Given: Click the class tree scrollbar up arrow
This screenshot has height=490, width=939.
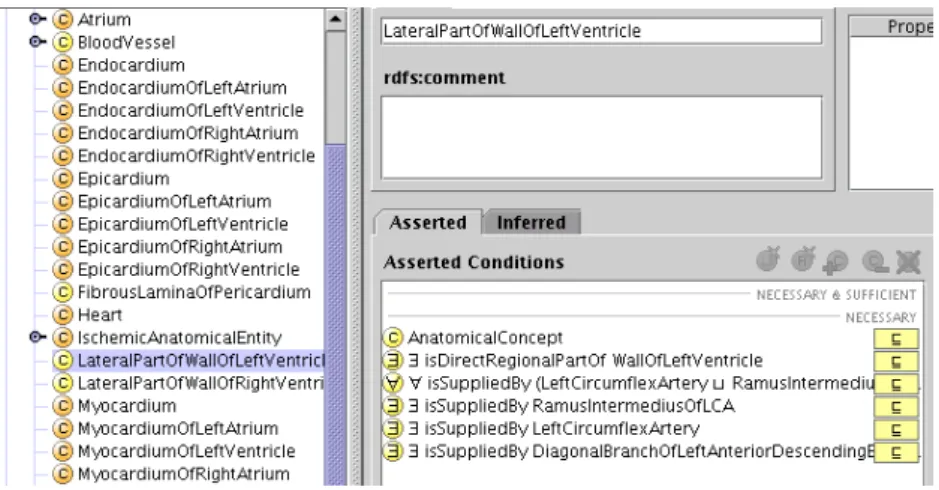Looking at the screenshot, I should coord(335,19).
